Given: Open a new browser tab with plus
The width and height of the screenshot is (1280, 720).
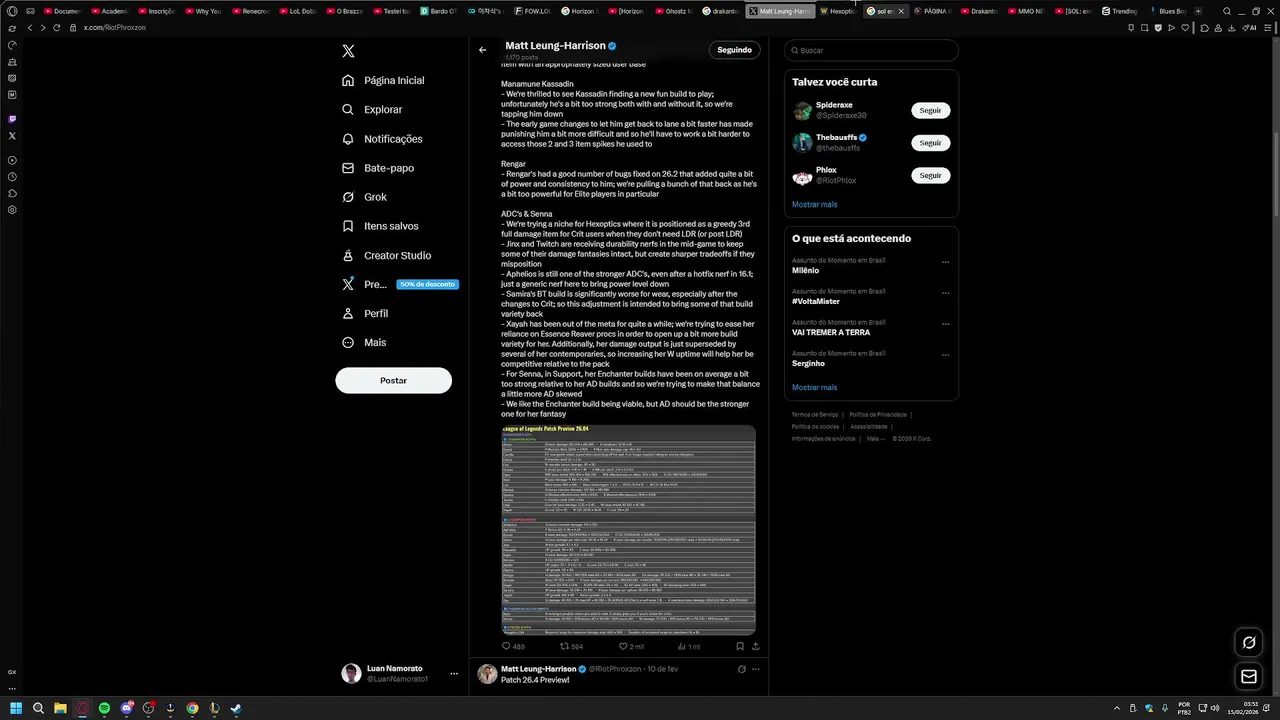Looking at the screenshot, I should pos(1198,11).
